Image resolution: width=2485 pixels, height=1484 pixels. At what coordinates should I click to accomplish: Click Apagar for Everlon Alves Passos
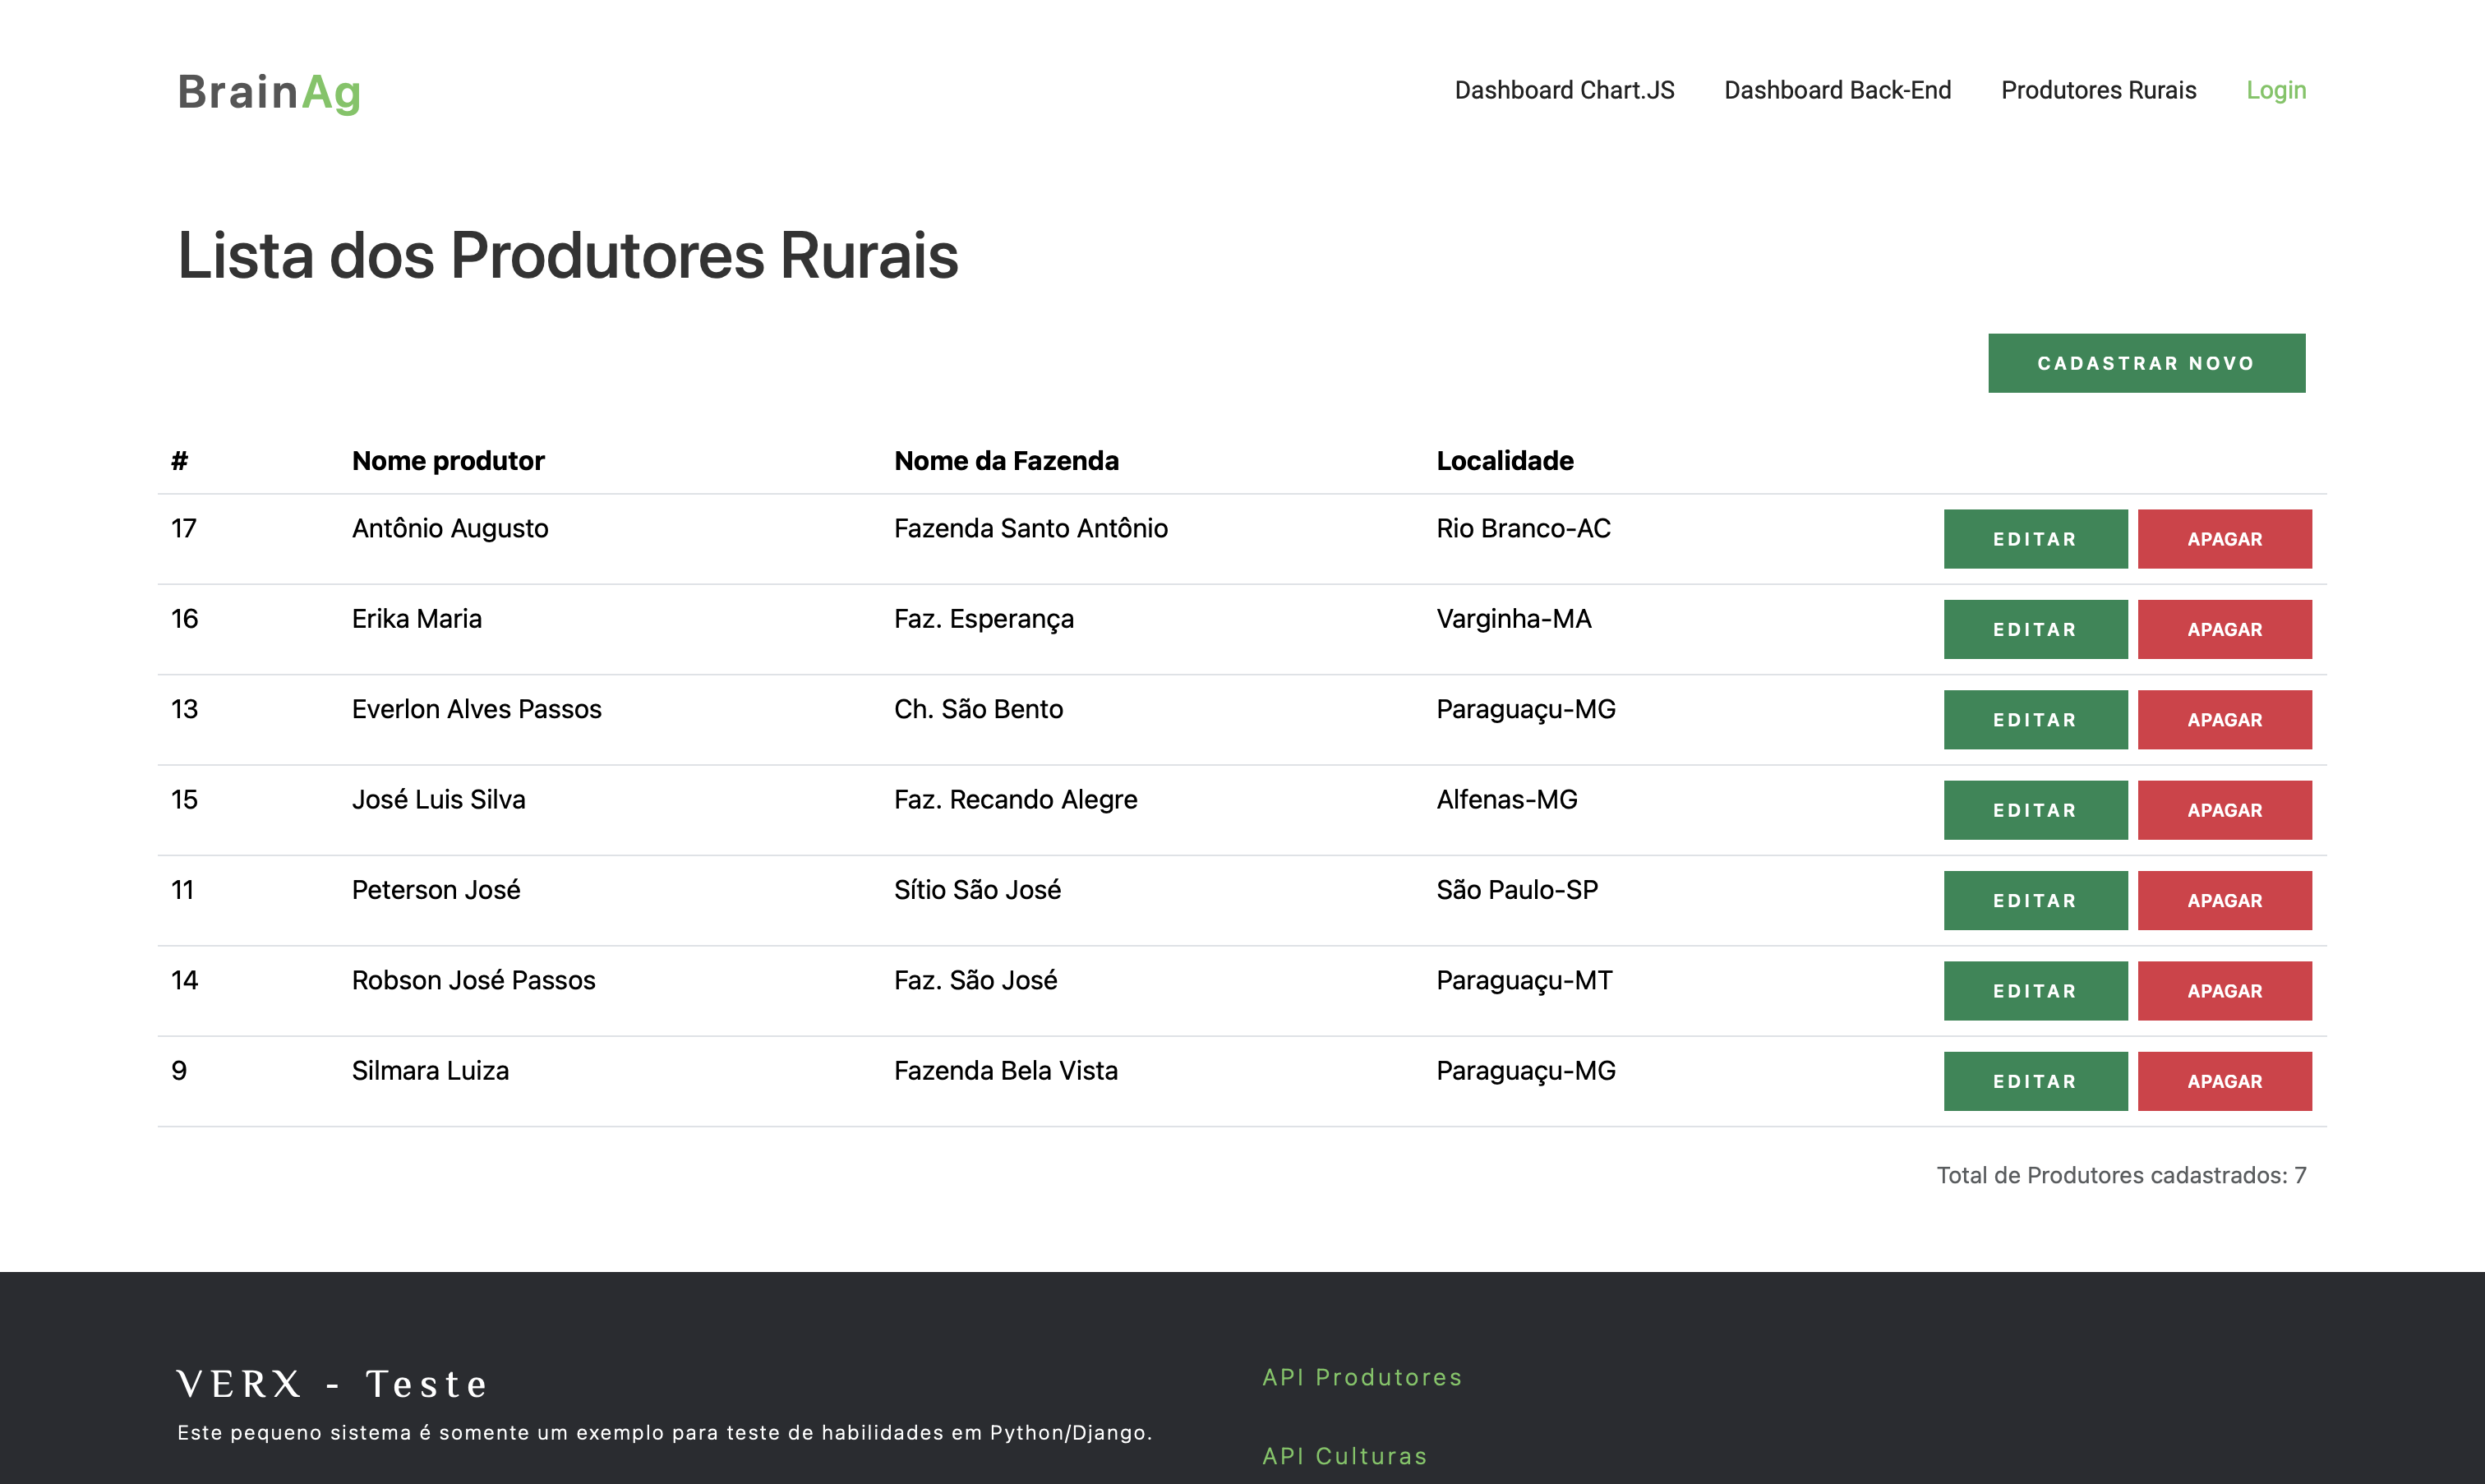[x=2224, y=720]
